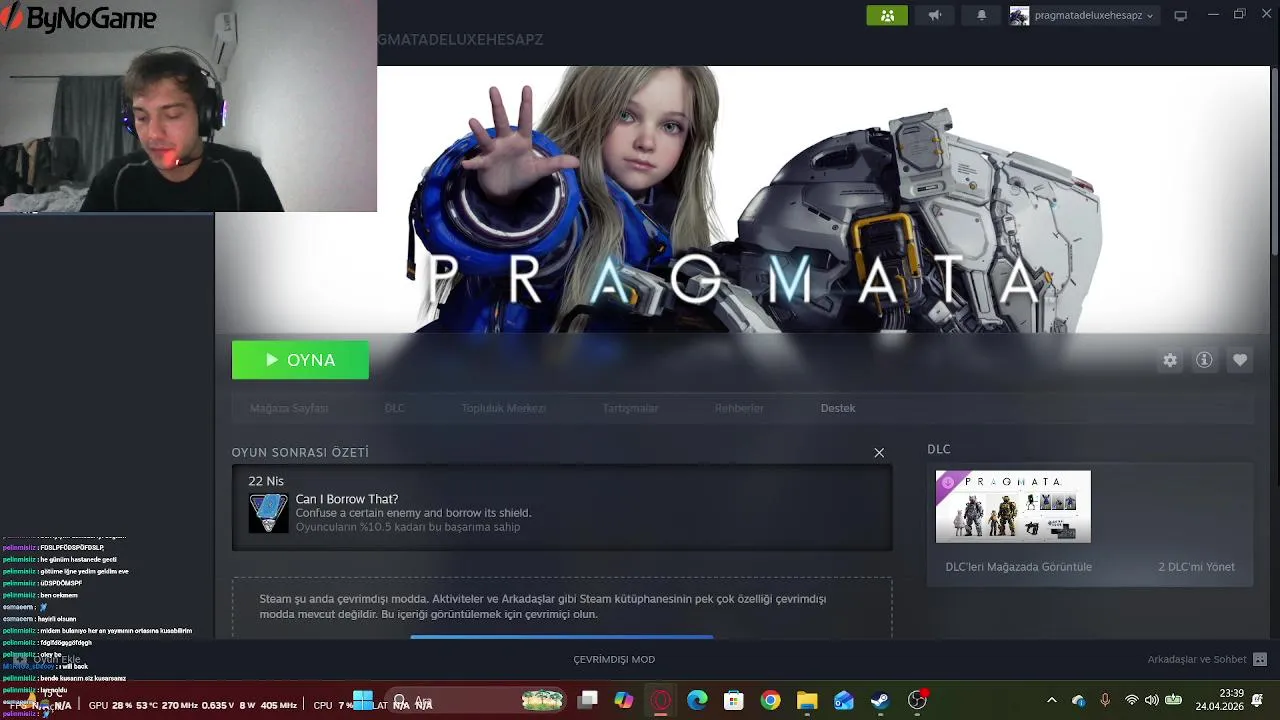Open the game info icon

pyautogui.click(x=1204, y=360)
